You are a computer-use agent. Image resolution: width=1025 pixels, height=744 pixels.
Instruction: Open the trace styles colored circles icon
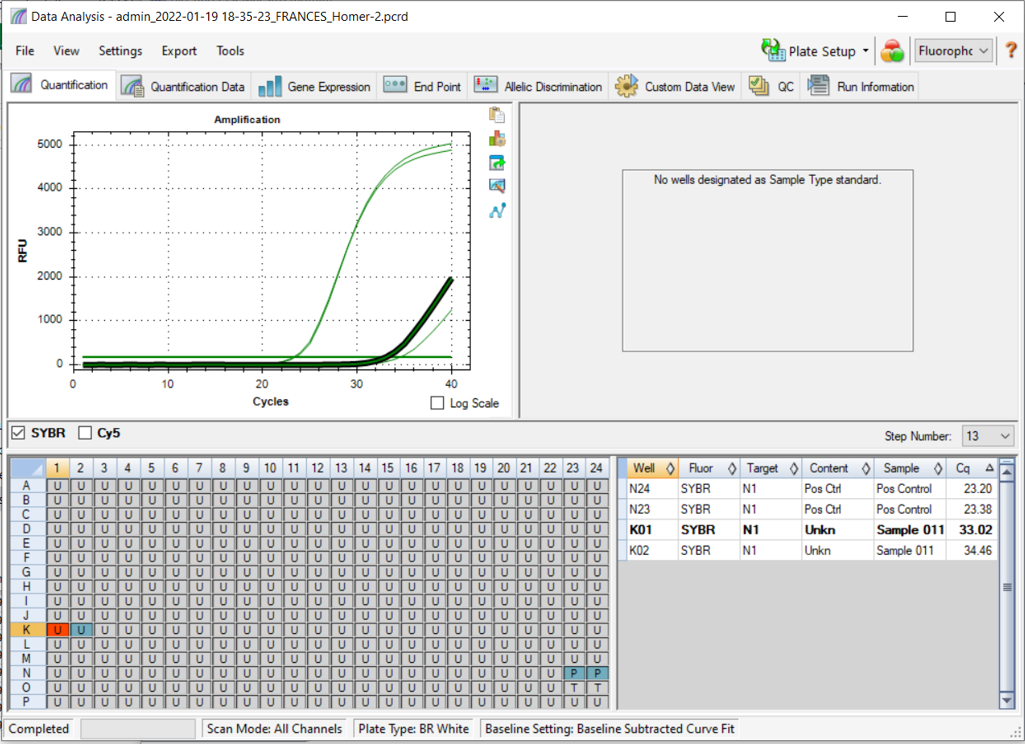(892, 51)
